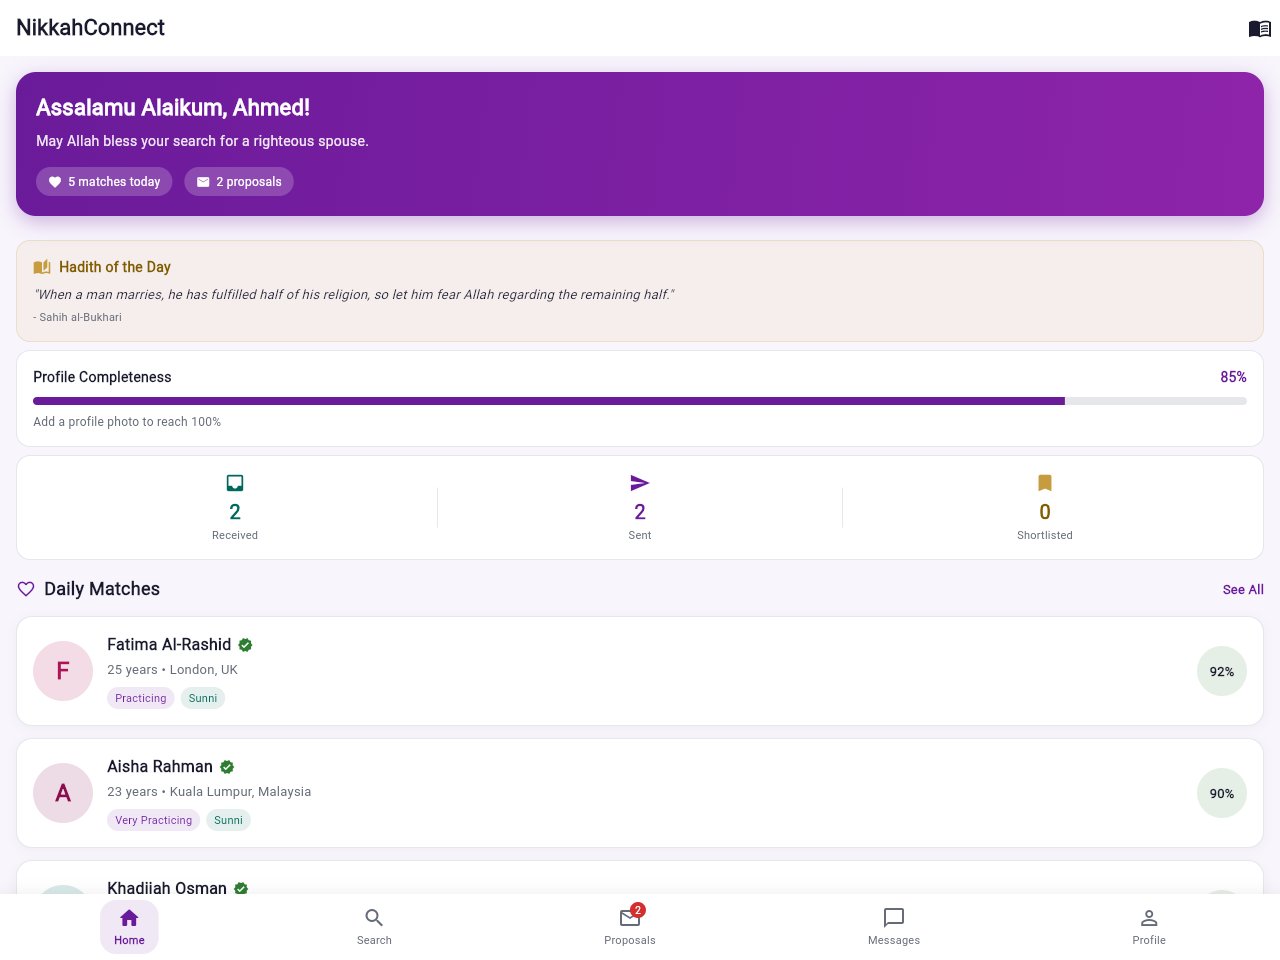The width and height of the screenshot is (1280, 960).
Task: Click the Fatima Al-Rashid name
Action: [x=169, y=645]
